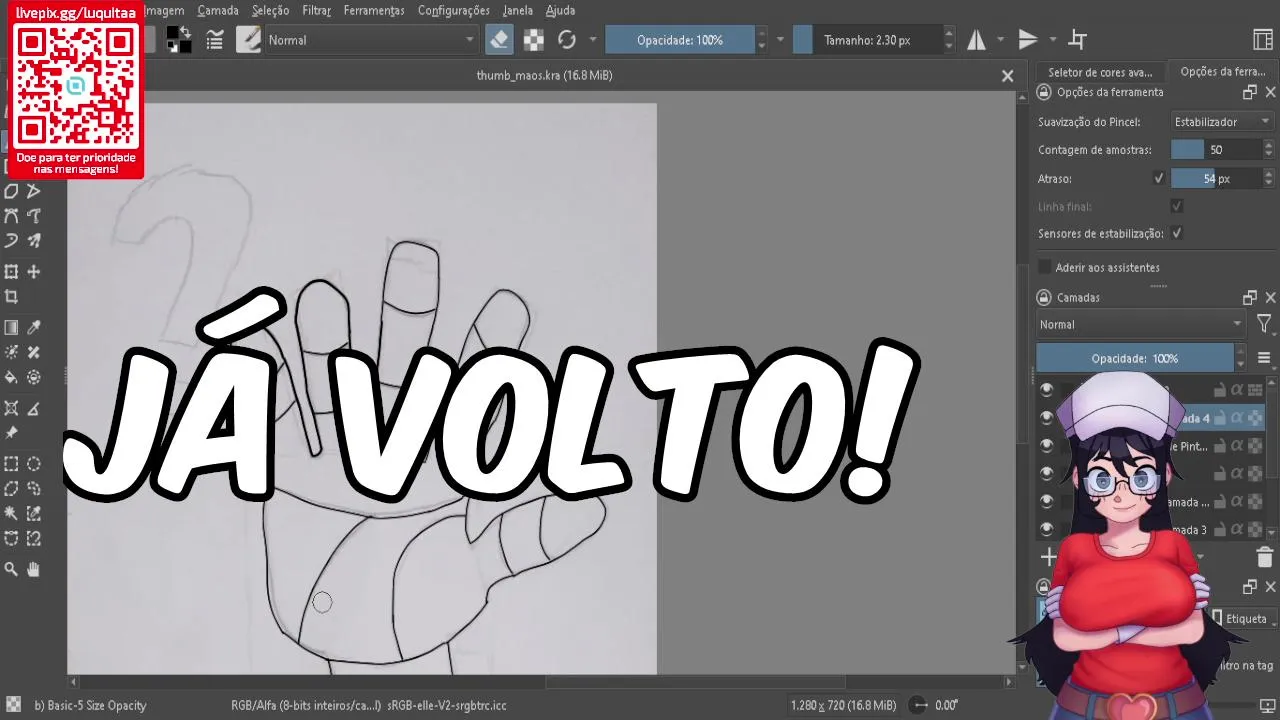
Task: Select the Polygon tool
Action: click(x=11, y=191)
